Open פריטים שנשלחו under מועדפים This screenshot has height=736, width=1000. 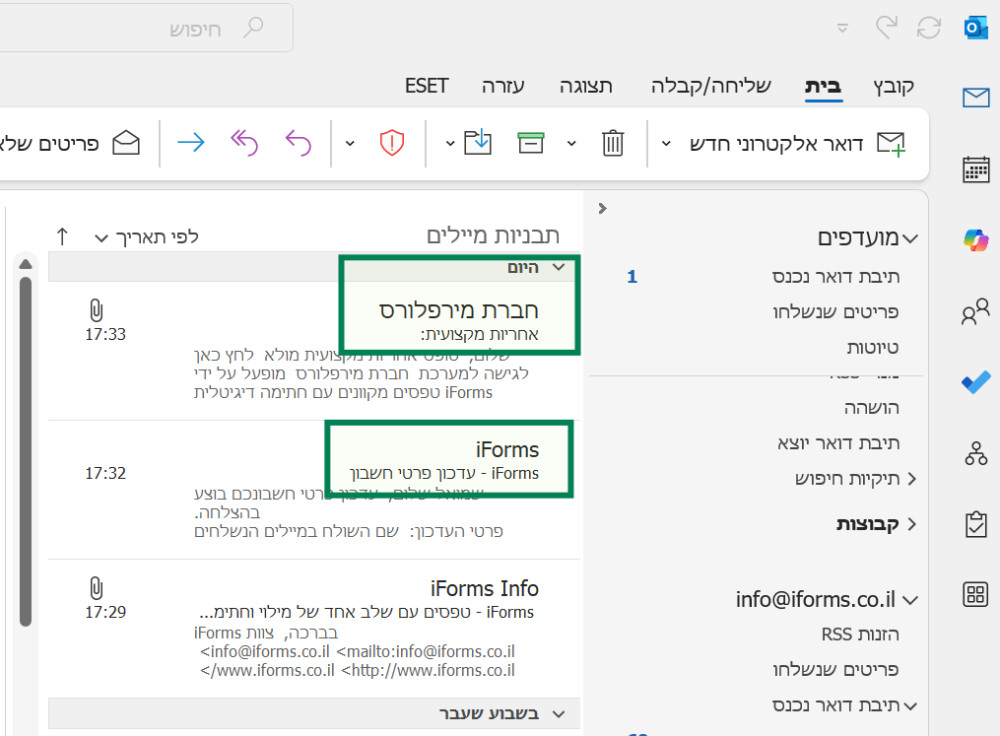click(x=835, y=312)
